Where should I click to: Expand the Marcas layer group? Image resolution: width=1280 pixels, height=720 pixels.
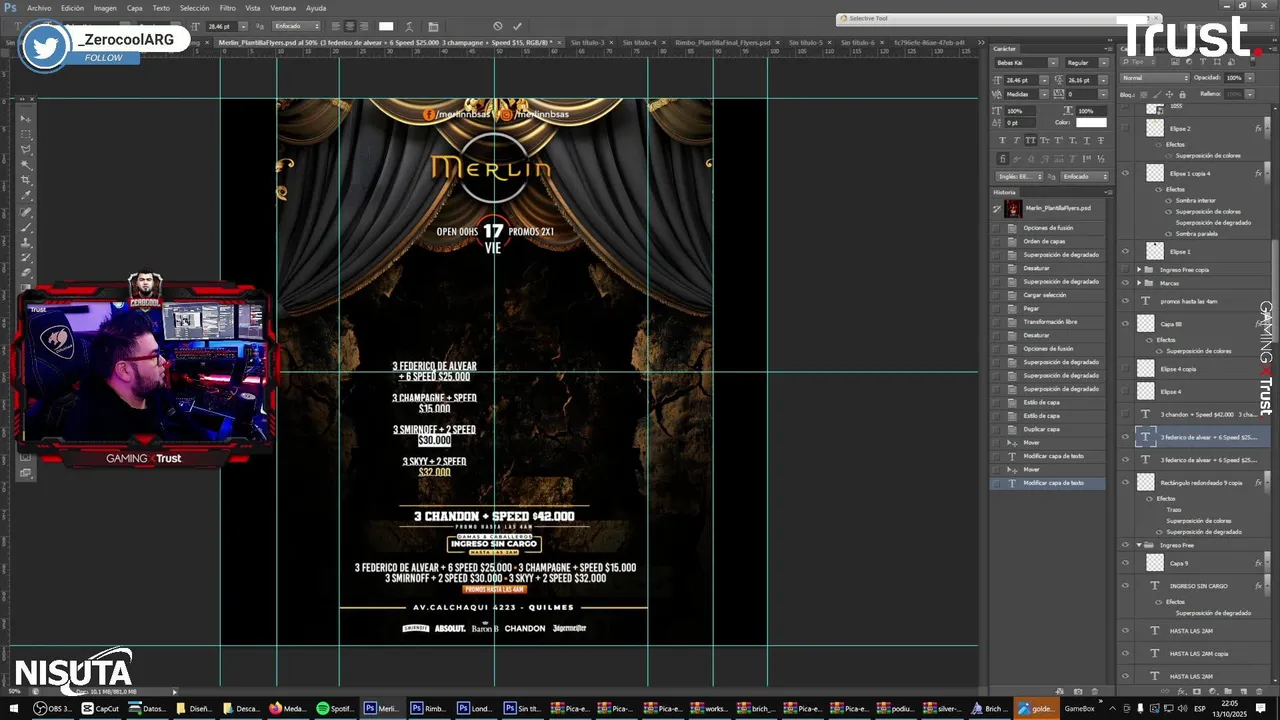pos(1138,283)
